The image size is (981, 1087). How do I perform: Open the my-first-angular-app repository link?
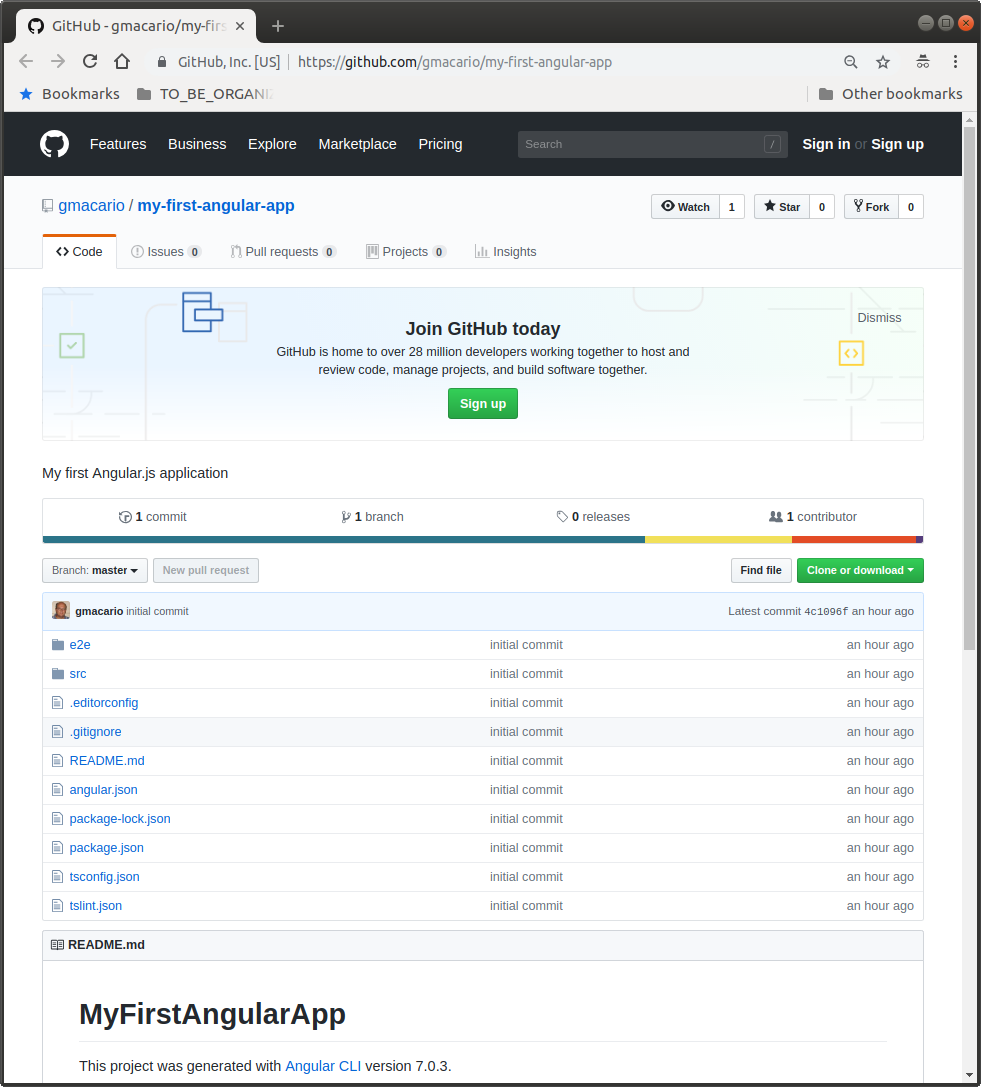(x=216, y=206)
